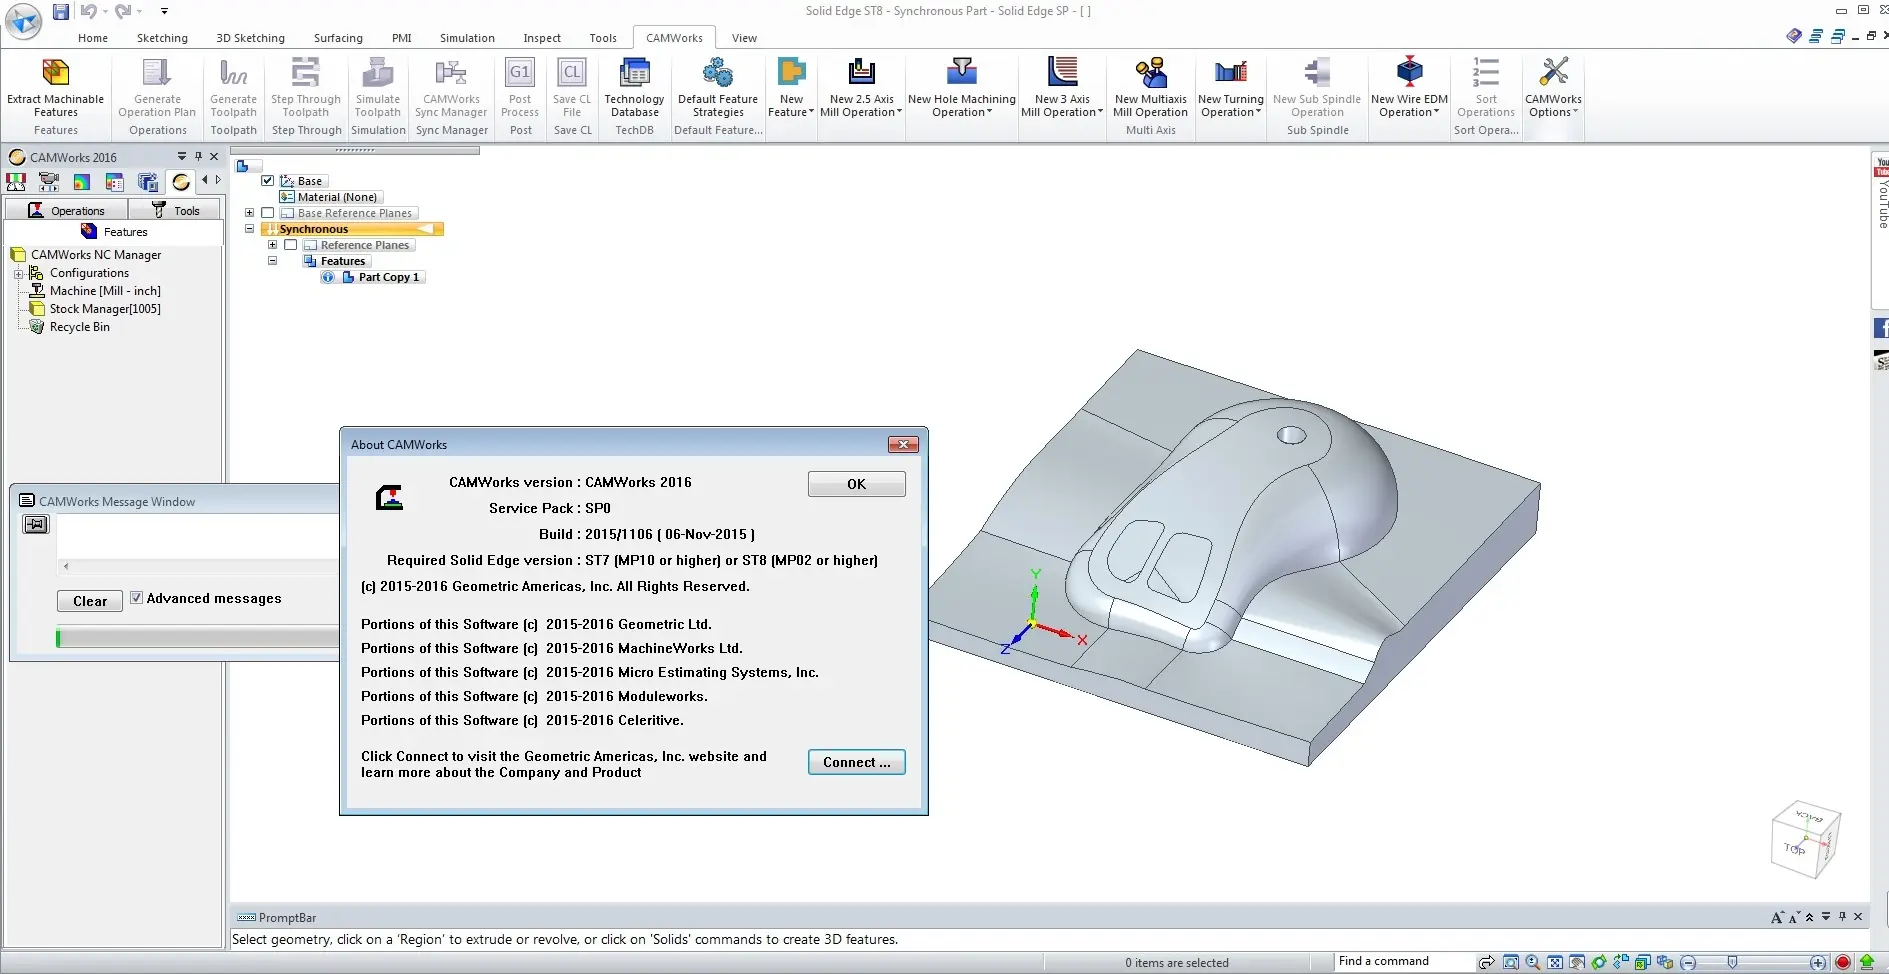Open the CAMWorks 2016 panel options dropdown
This screenshot has width=1889, height=974.
click(x=182, y=156)
